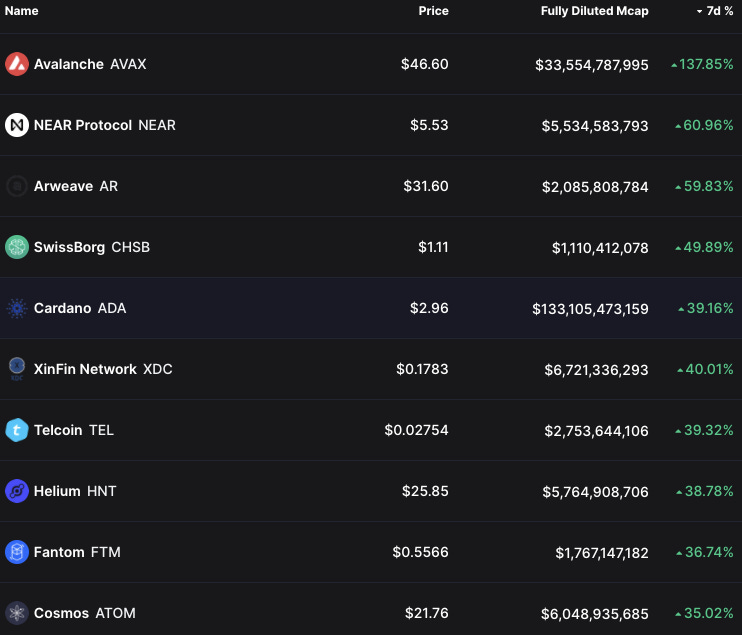Click the Helium price $25.85
Viewport: 742px width, 635px height.
425,491
